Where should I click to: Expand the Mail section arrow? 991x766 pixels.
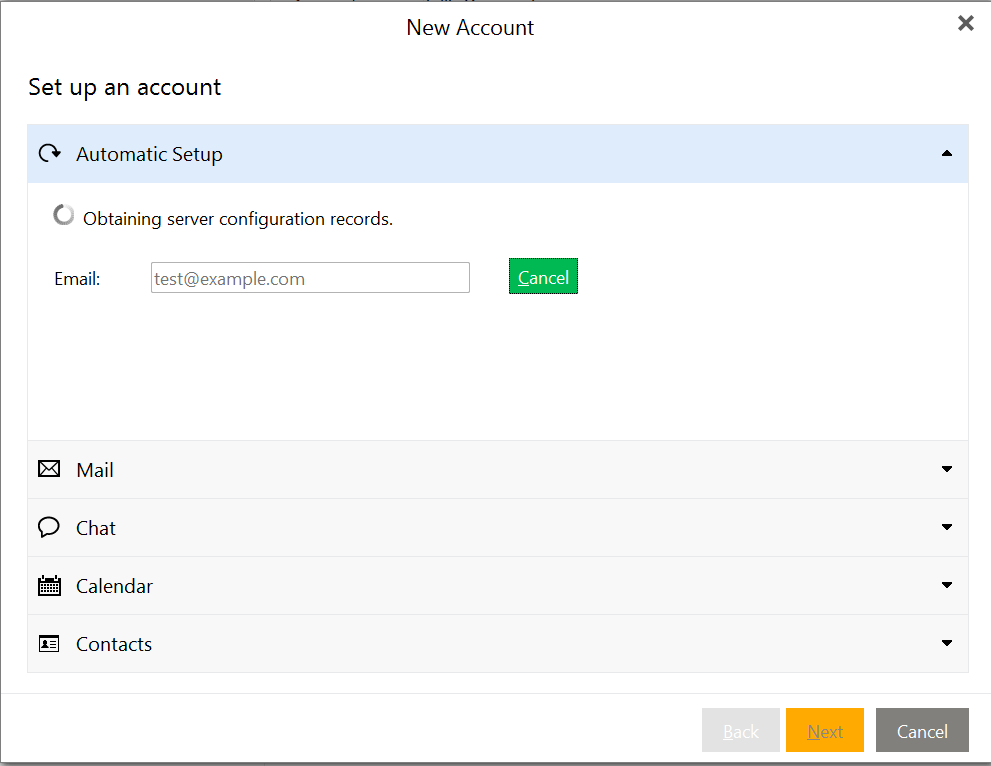tap(946, 469)
